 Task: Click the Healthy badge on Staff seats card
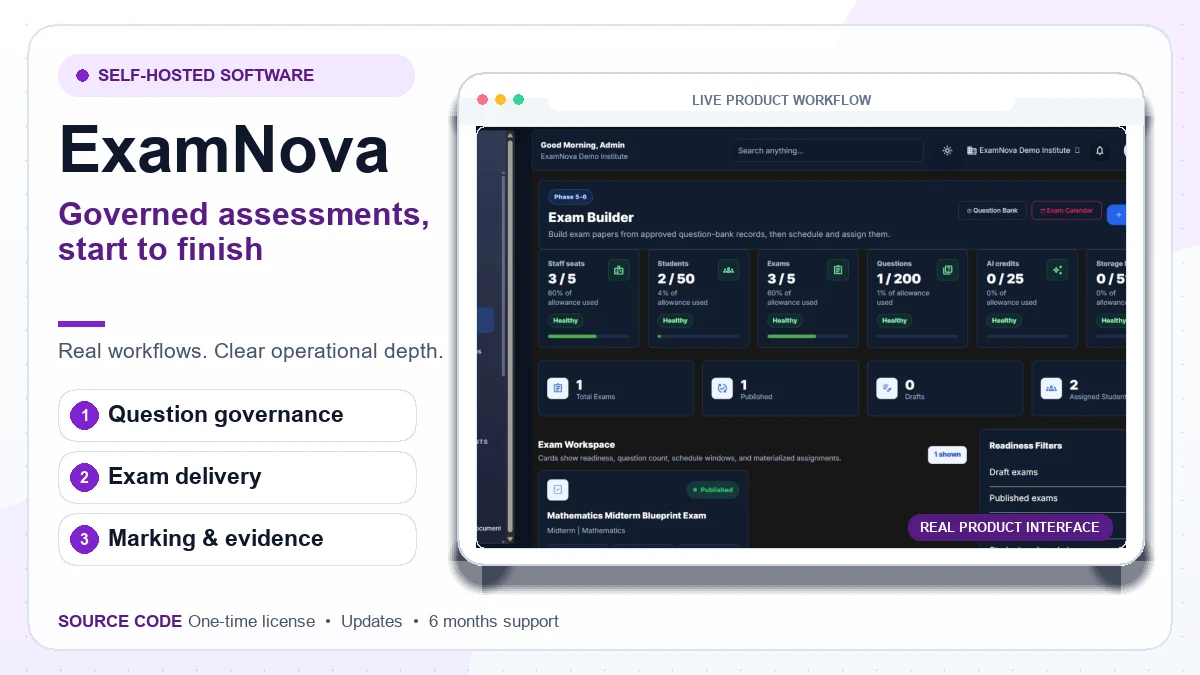tap(566, 321)
